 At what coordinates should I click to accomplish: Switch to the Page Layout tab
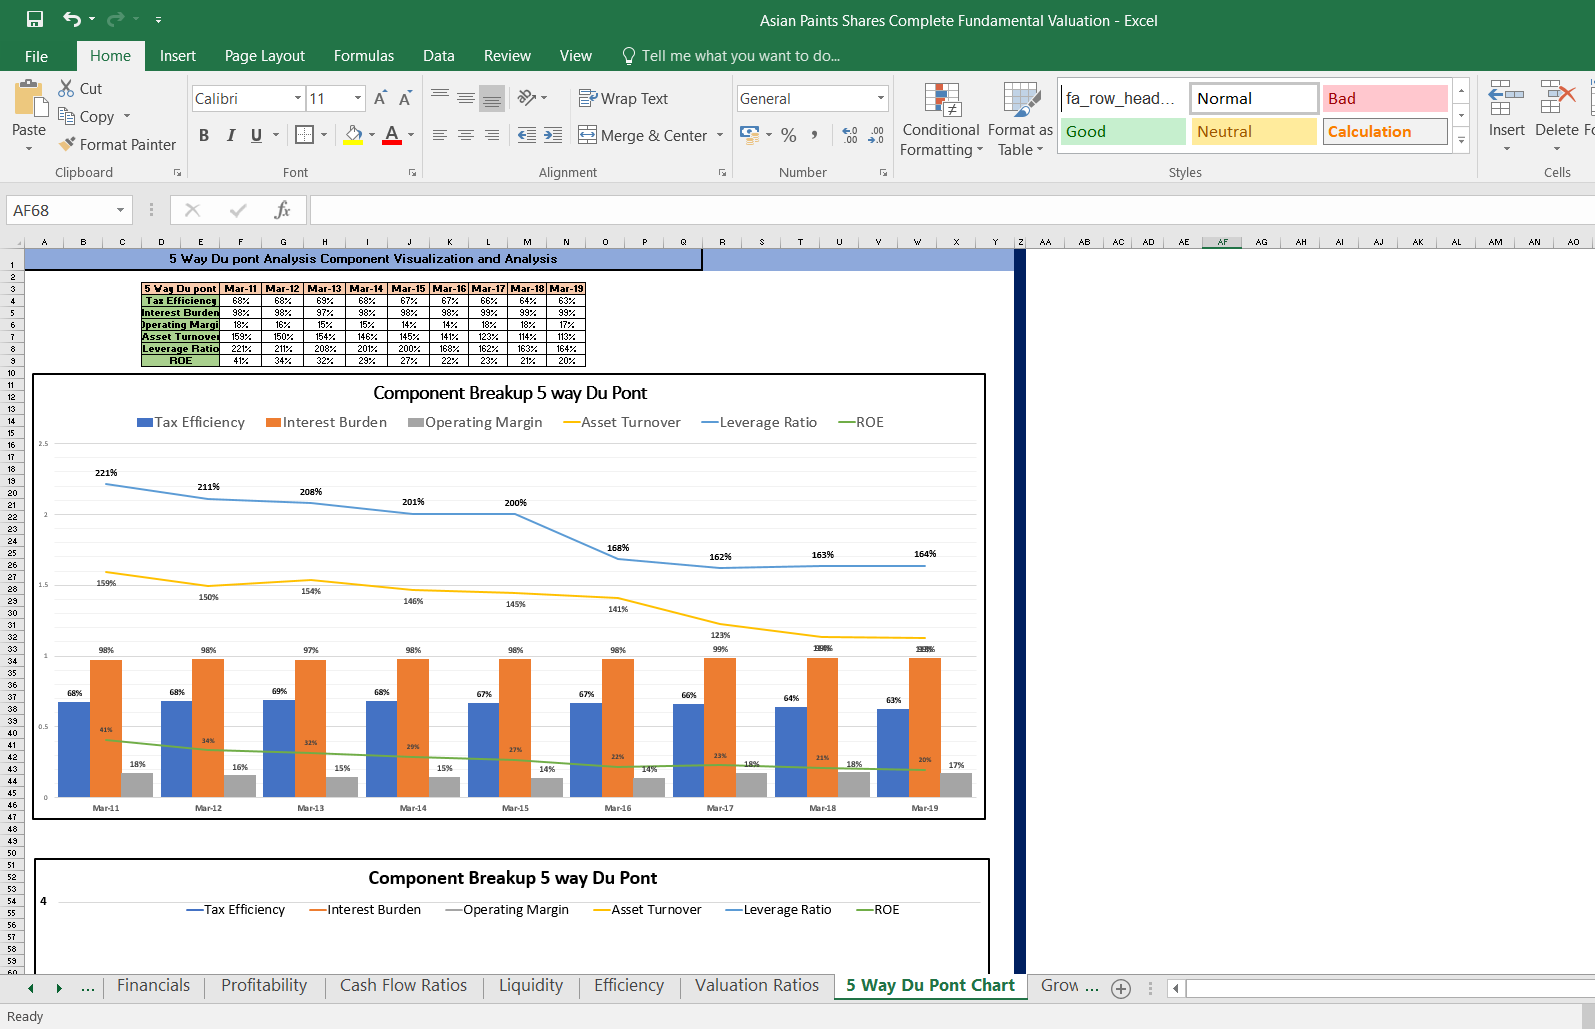pyautogui.click(x=265, y=56)
